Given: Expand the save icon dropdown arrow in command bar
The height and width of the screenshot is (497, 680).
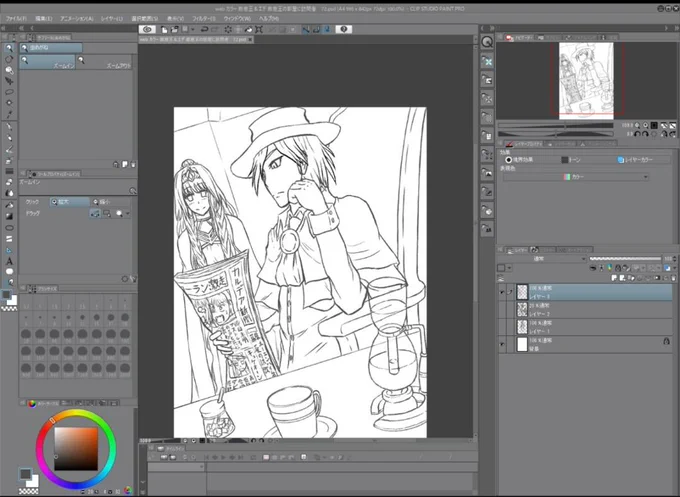Looking at the screenshot, I should point(193,29).
